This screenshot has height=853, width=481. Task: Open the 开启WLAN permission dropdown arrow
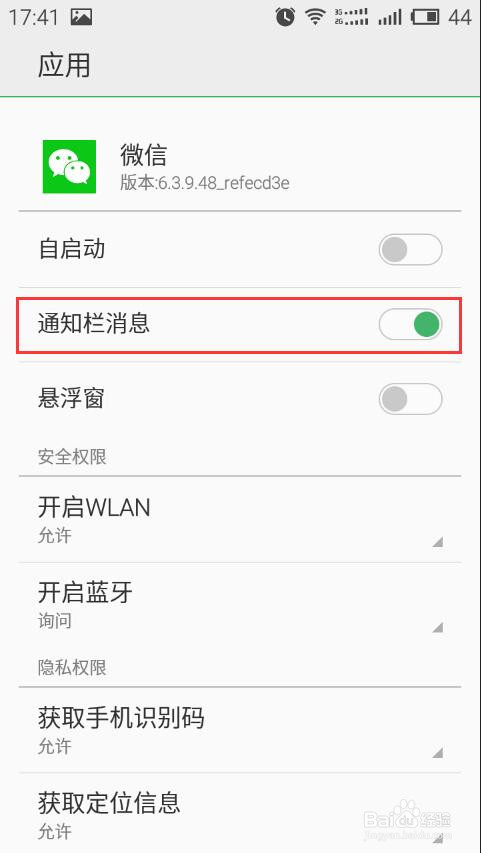pos(437,541)
